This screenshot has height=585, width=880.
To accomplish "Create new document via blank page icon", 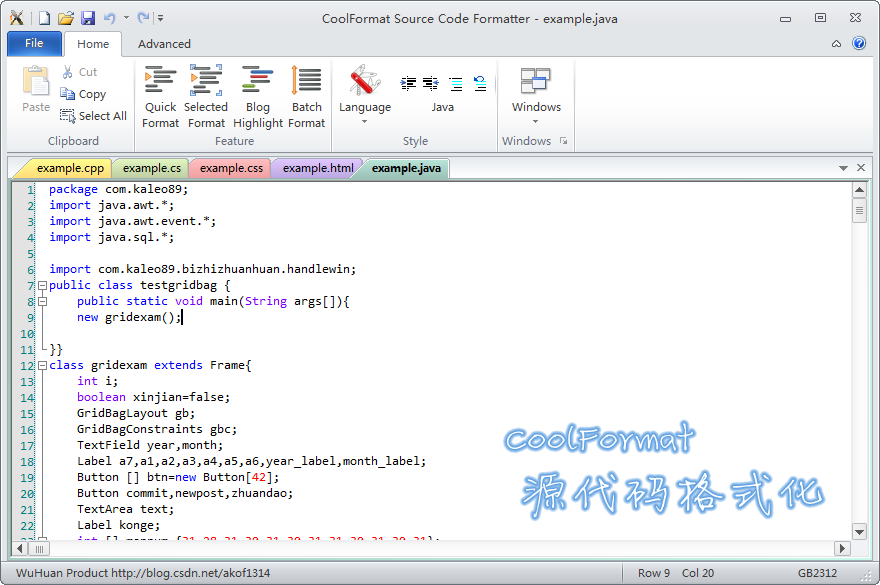I will click(42, 17).
